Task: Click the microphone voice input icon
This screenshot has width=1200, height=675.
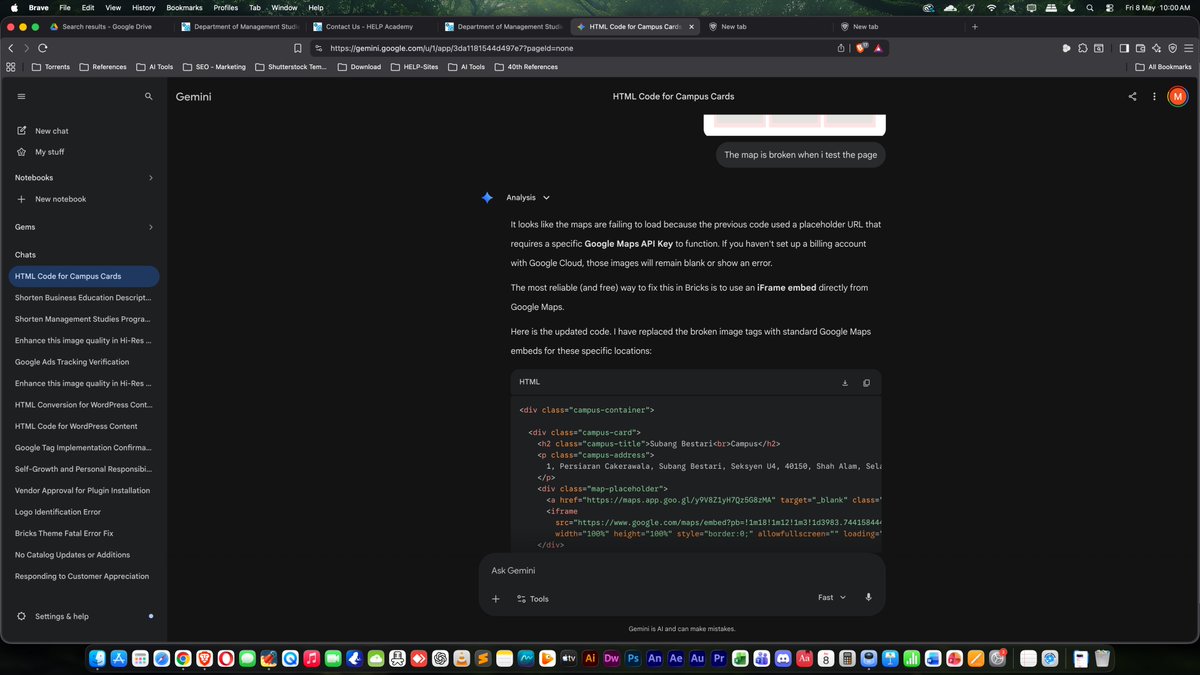Action: 868,598
